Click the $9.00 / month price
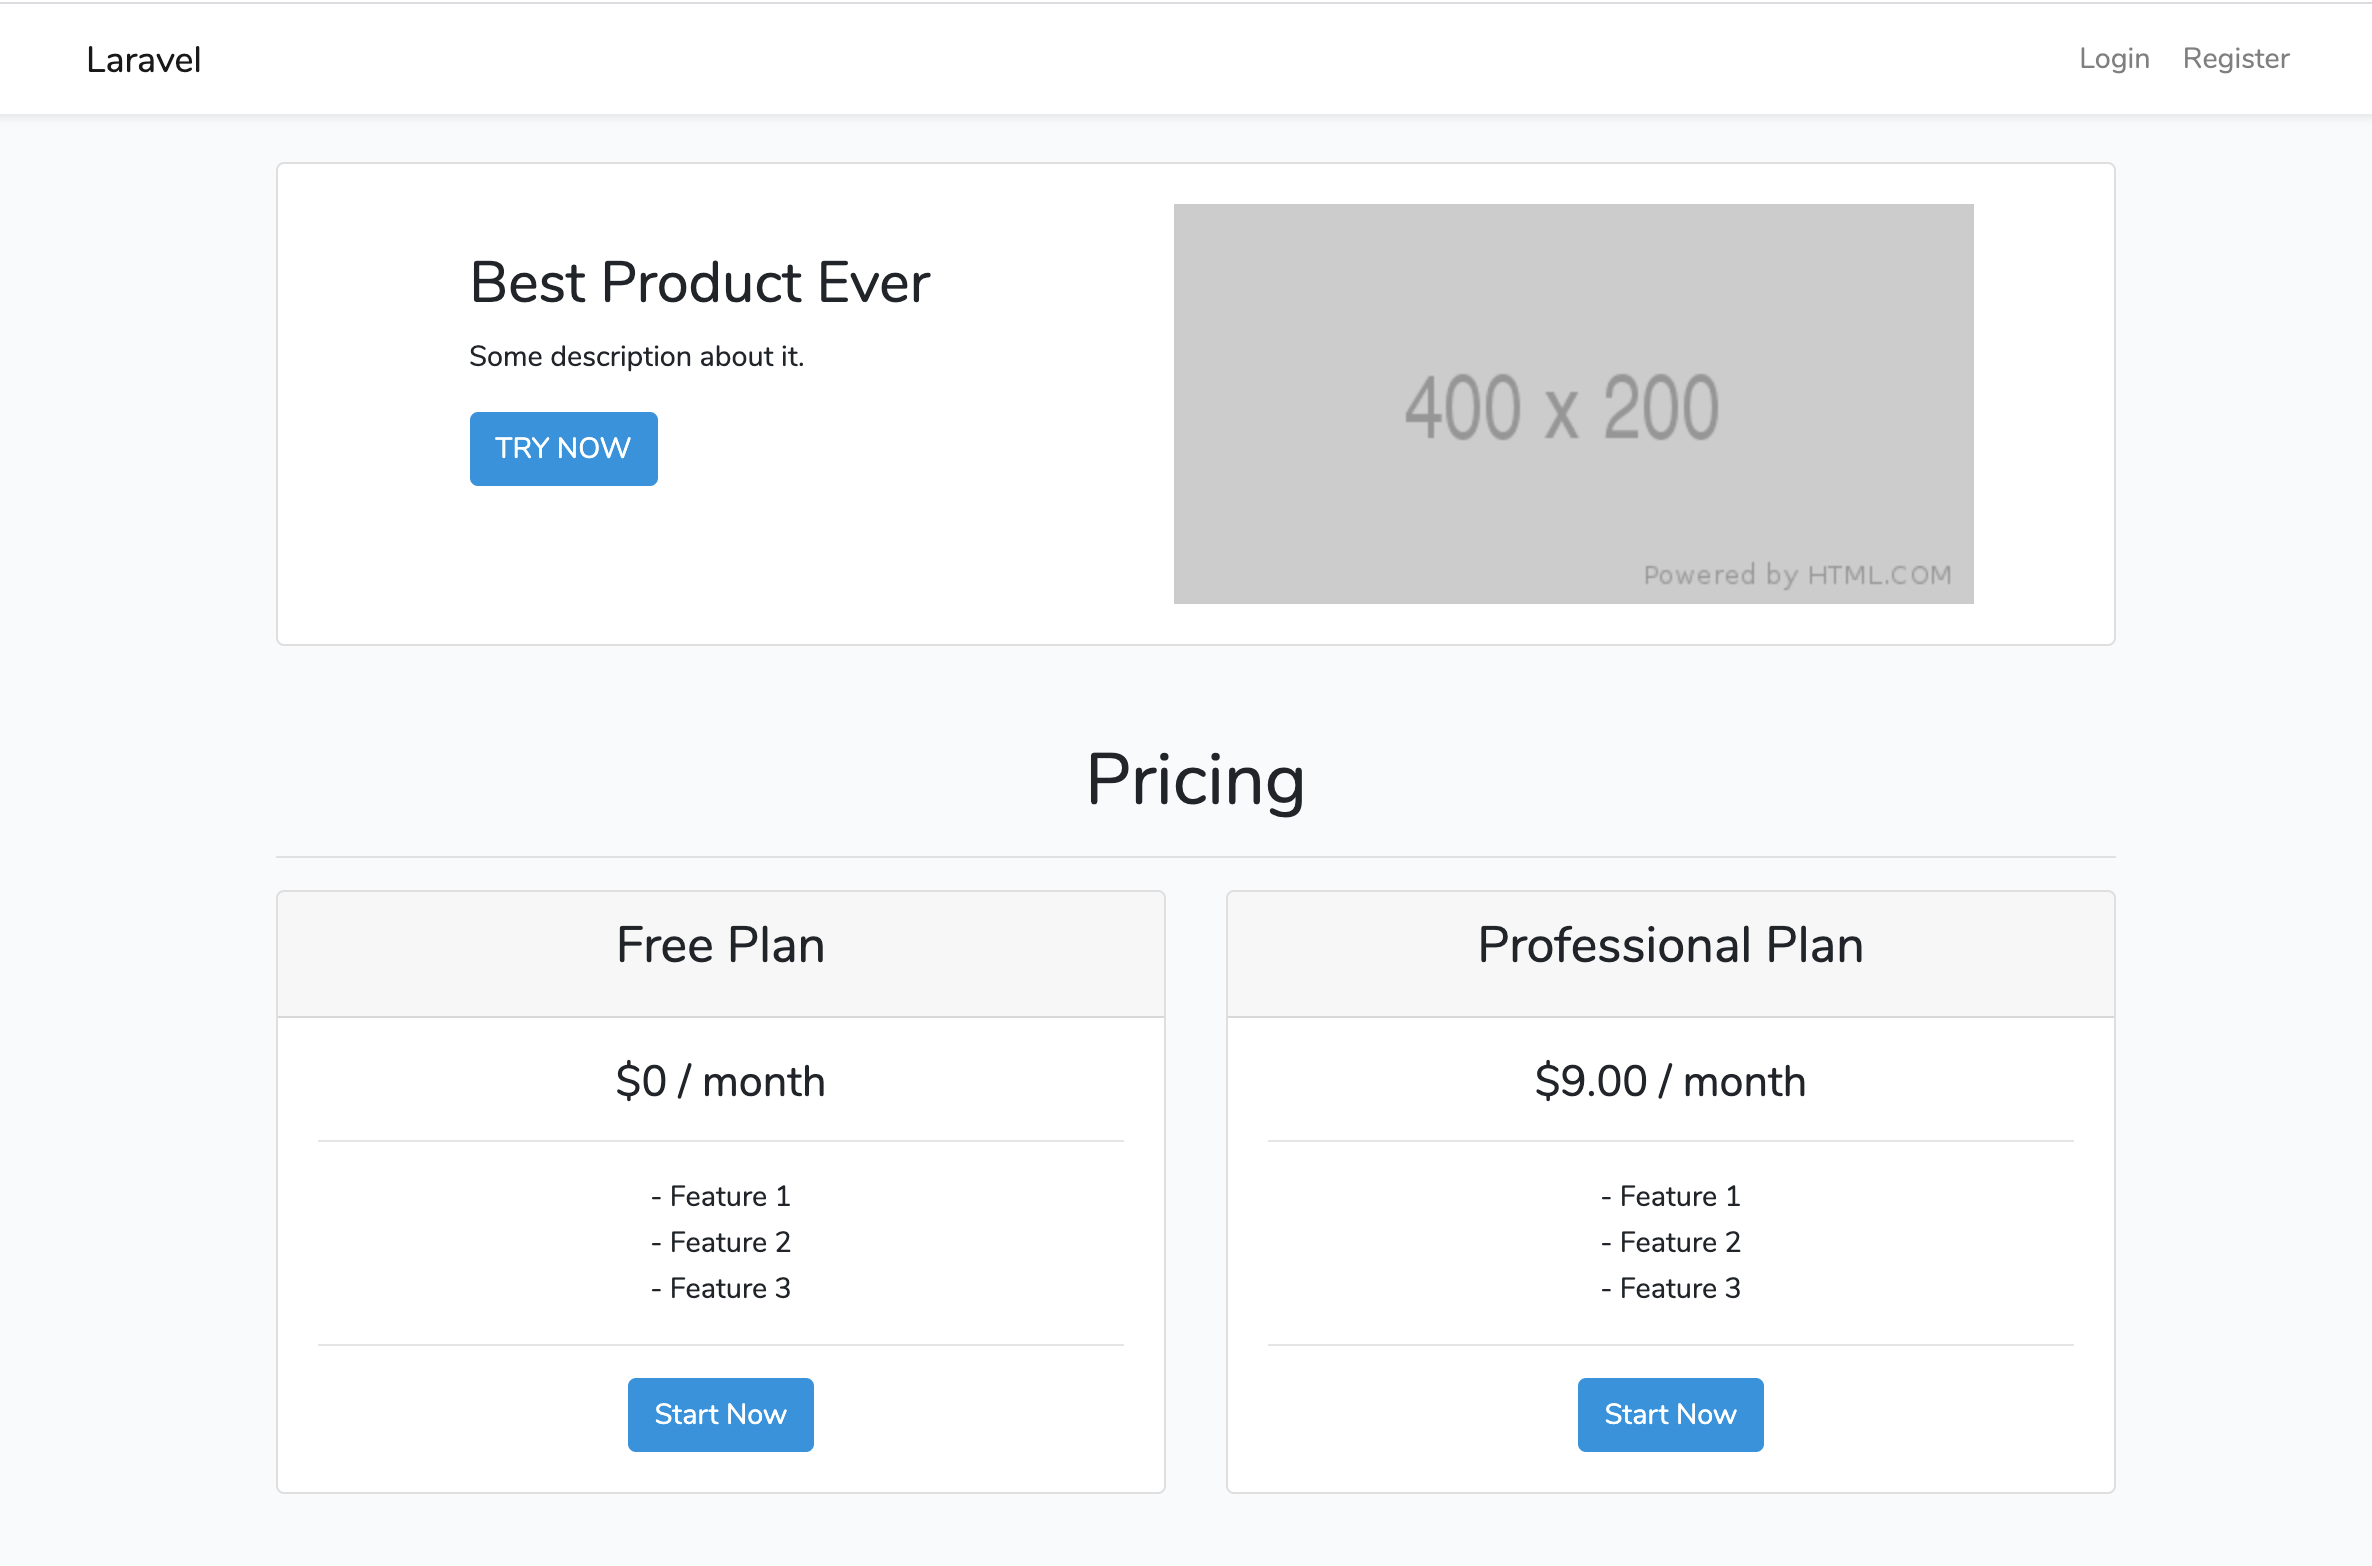The image size is (2372, 1566). pos(1671,1081)
